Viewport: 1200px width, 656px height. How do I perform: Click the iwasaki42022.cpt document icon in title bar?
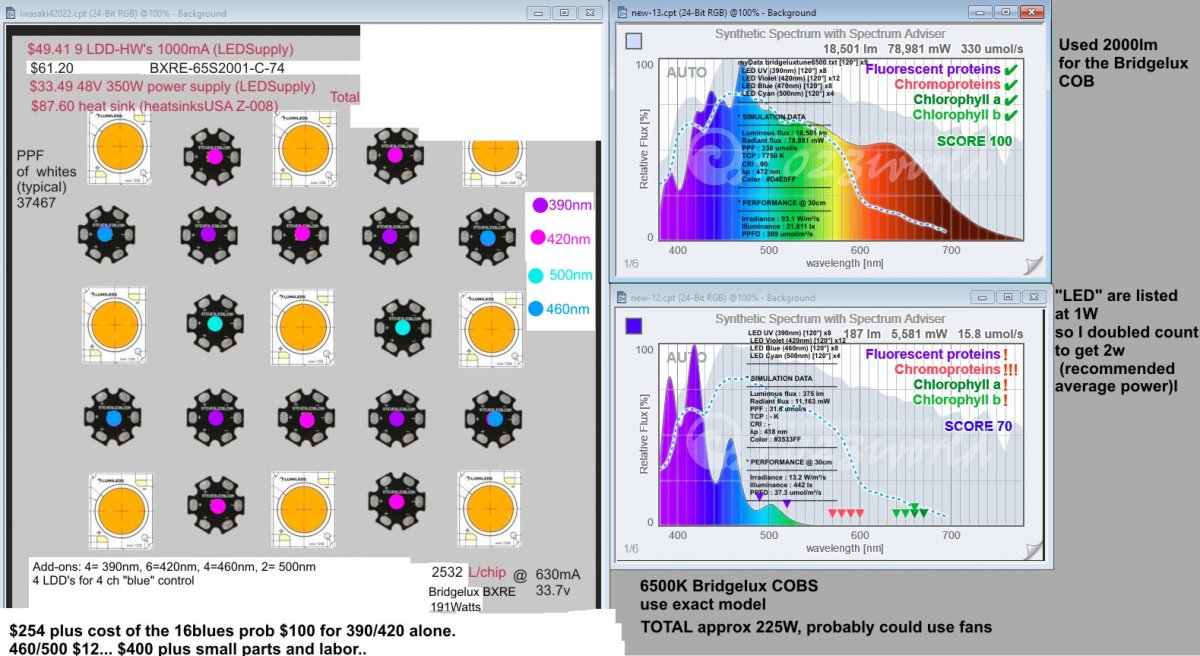(x=11, y=14)
